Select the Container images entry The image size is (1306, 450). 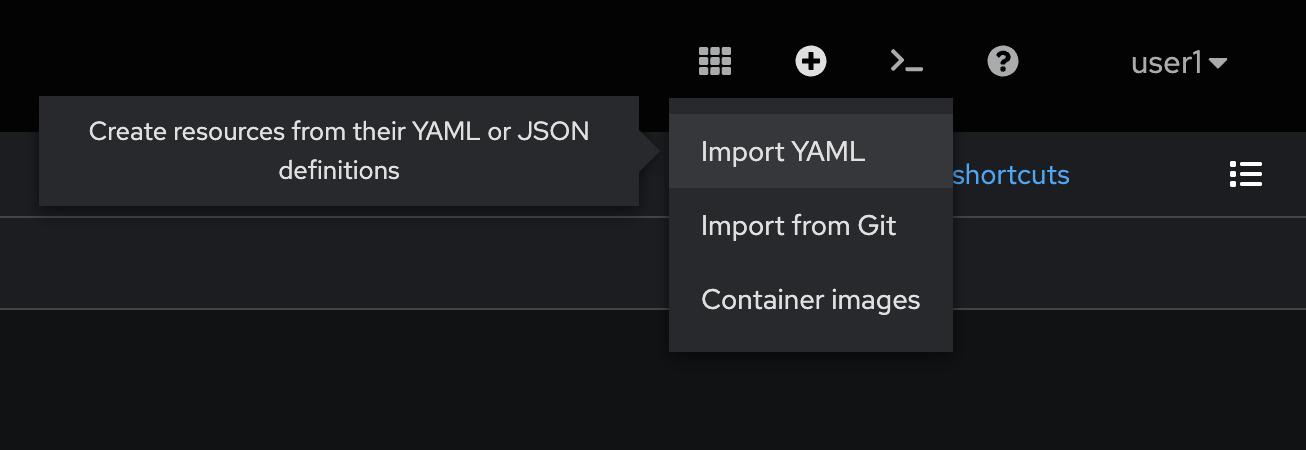pos(811,299)
